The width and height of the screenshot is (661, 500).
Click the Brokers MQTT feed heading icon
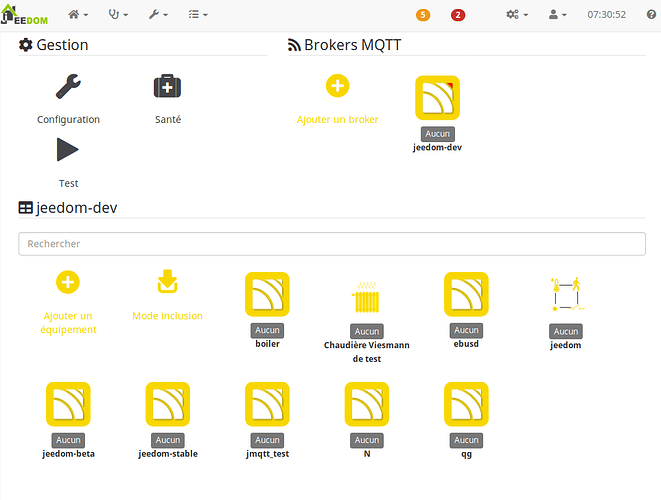294,45
